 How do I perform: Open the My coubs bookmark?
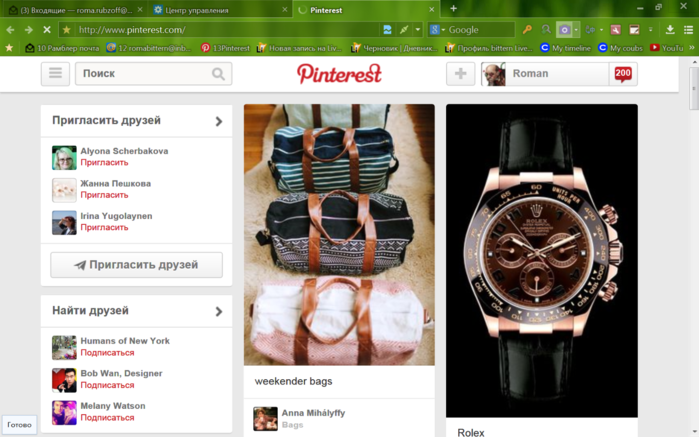(620, 48)
